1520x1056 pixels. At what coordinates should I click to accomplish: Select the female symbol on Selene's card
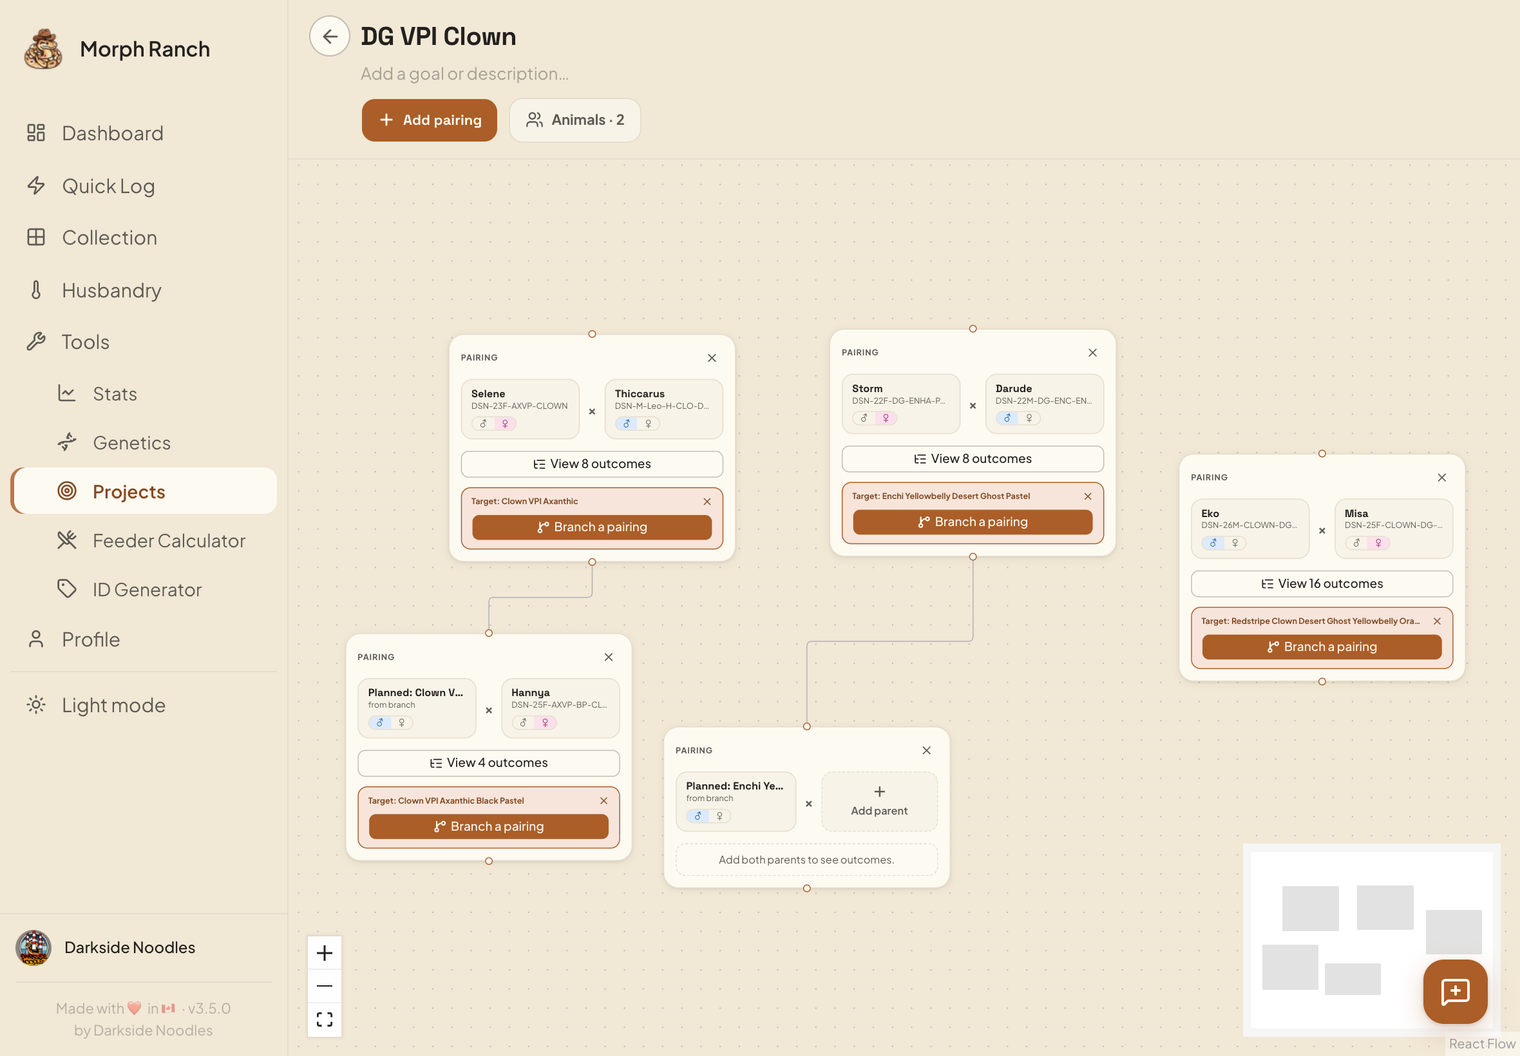[x=505, y=424]
